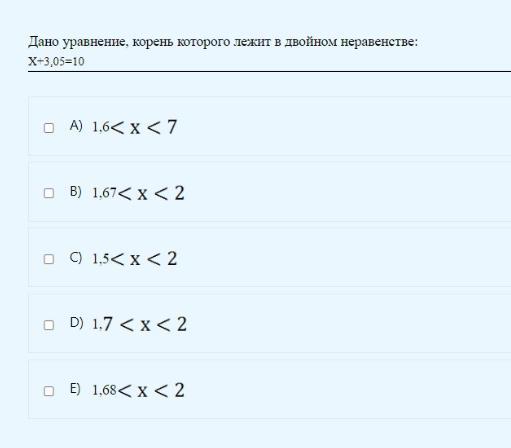Choose the inequality 1,67 < x < 2
Viewport: 511px width, 448px height.
point(138,193)
